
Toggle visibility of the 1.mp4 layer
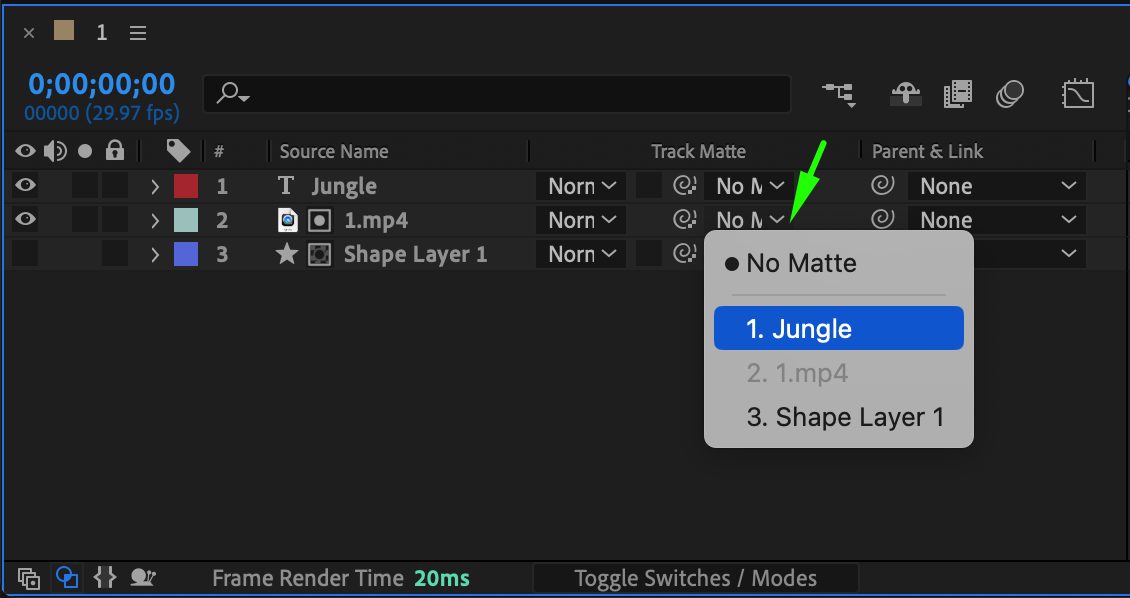pos(25,220)
